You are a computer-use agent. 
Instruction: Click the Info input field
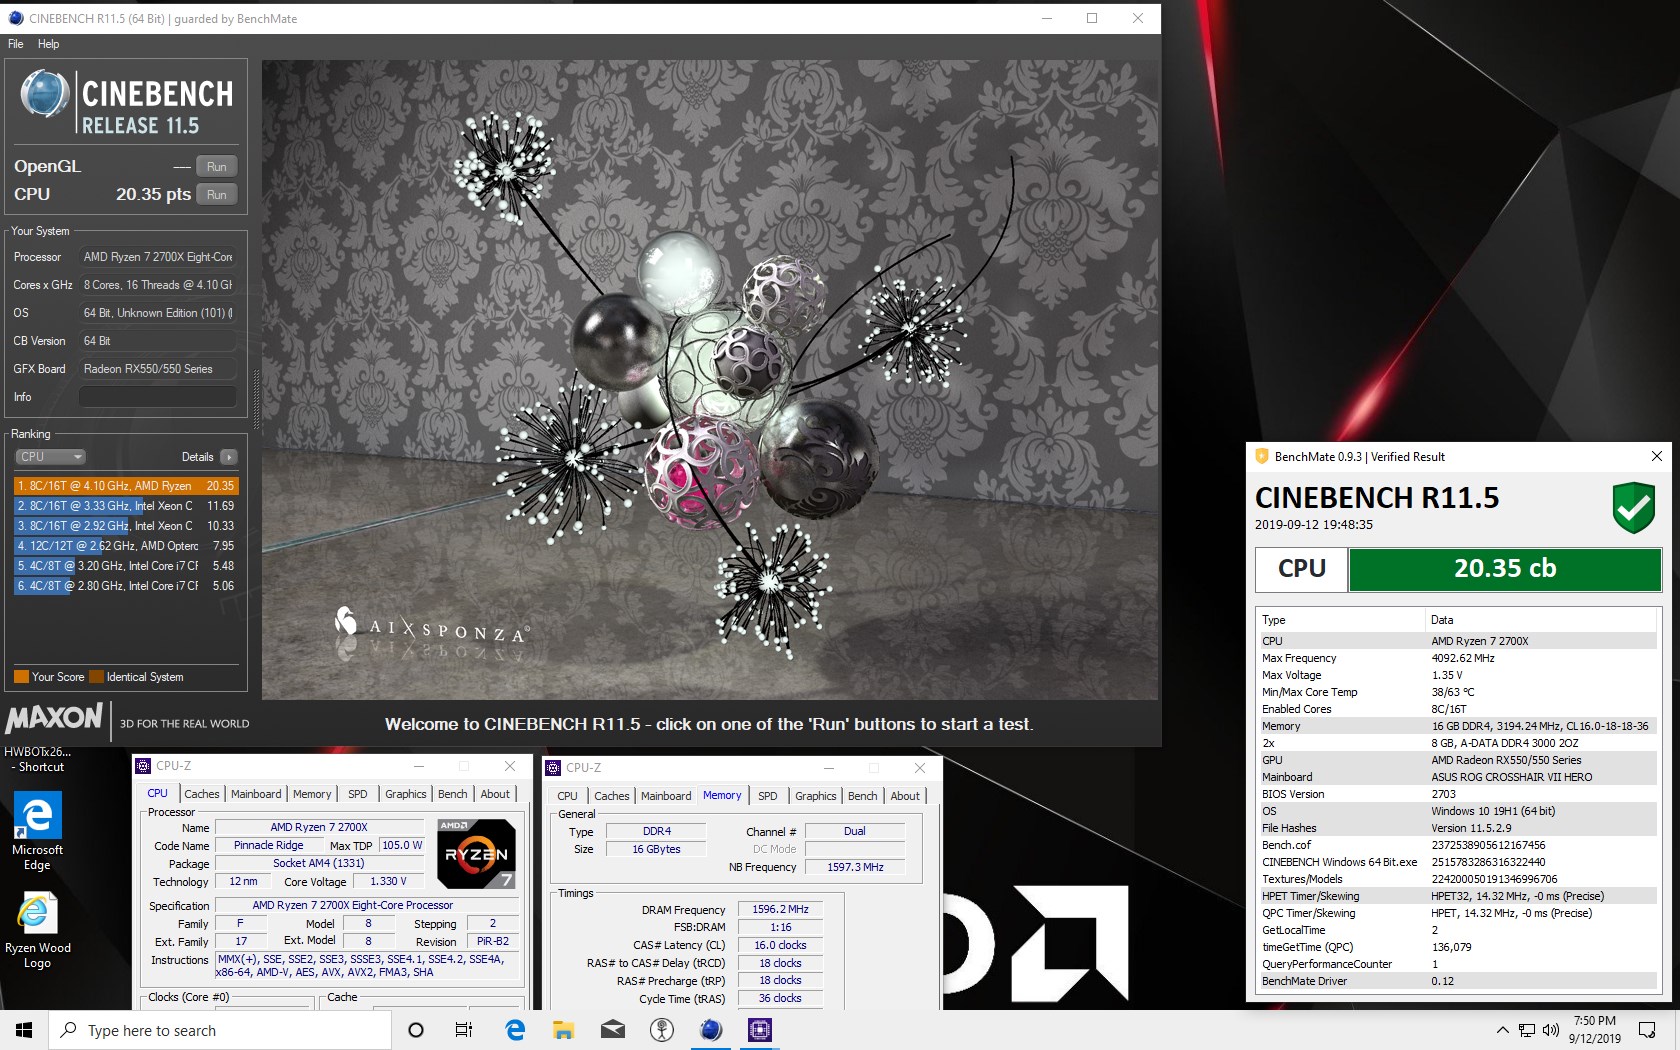pos(158,397)
